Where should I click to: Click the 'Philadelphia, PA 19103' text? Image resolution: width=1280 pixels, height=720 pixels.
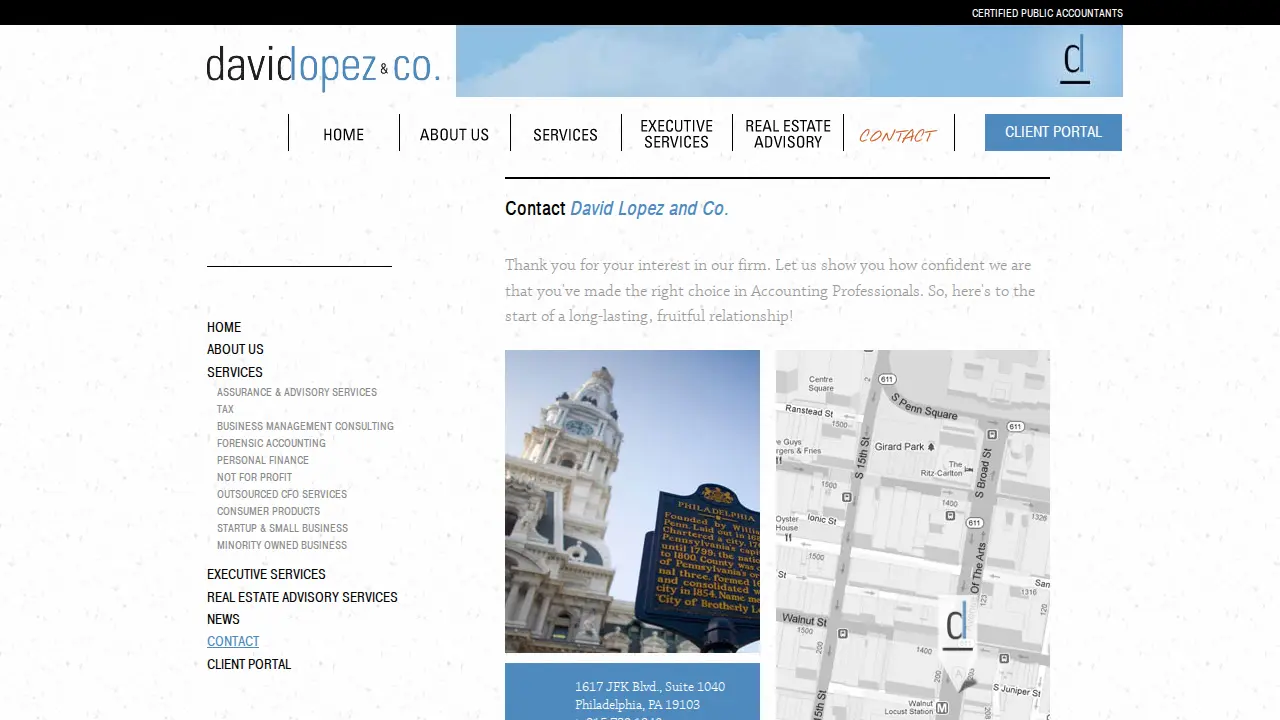click(x=637, y=704)
